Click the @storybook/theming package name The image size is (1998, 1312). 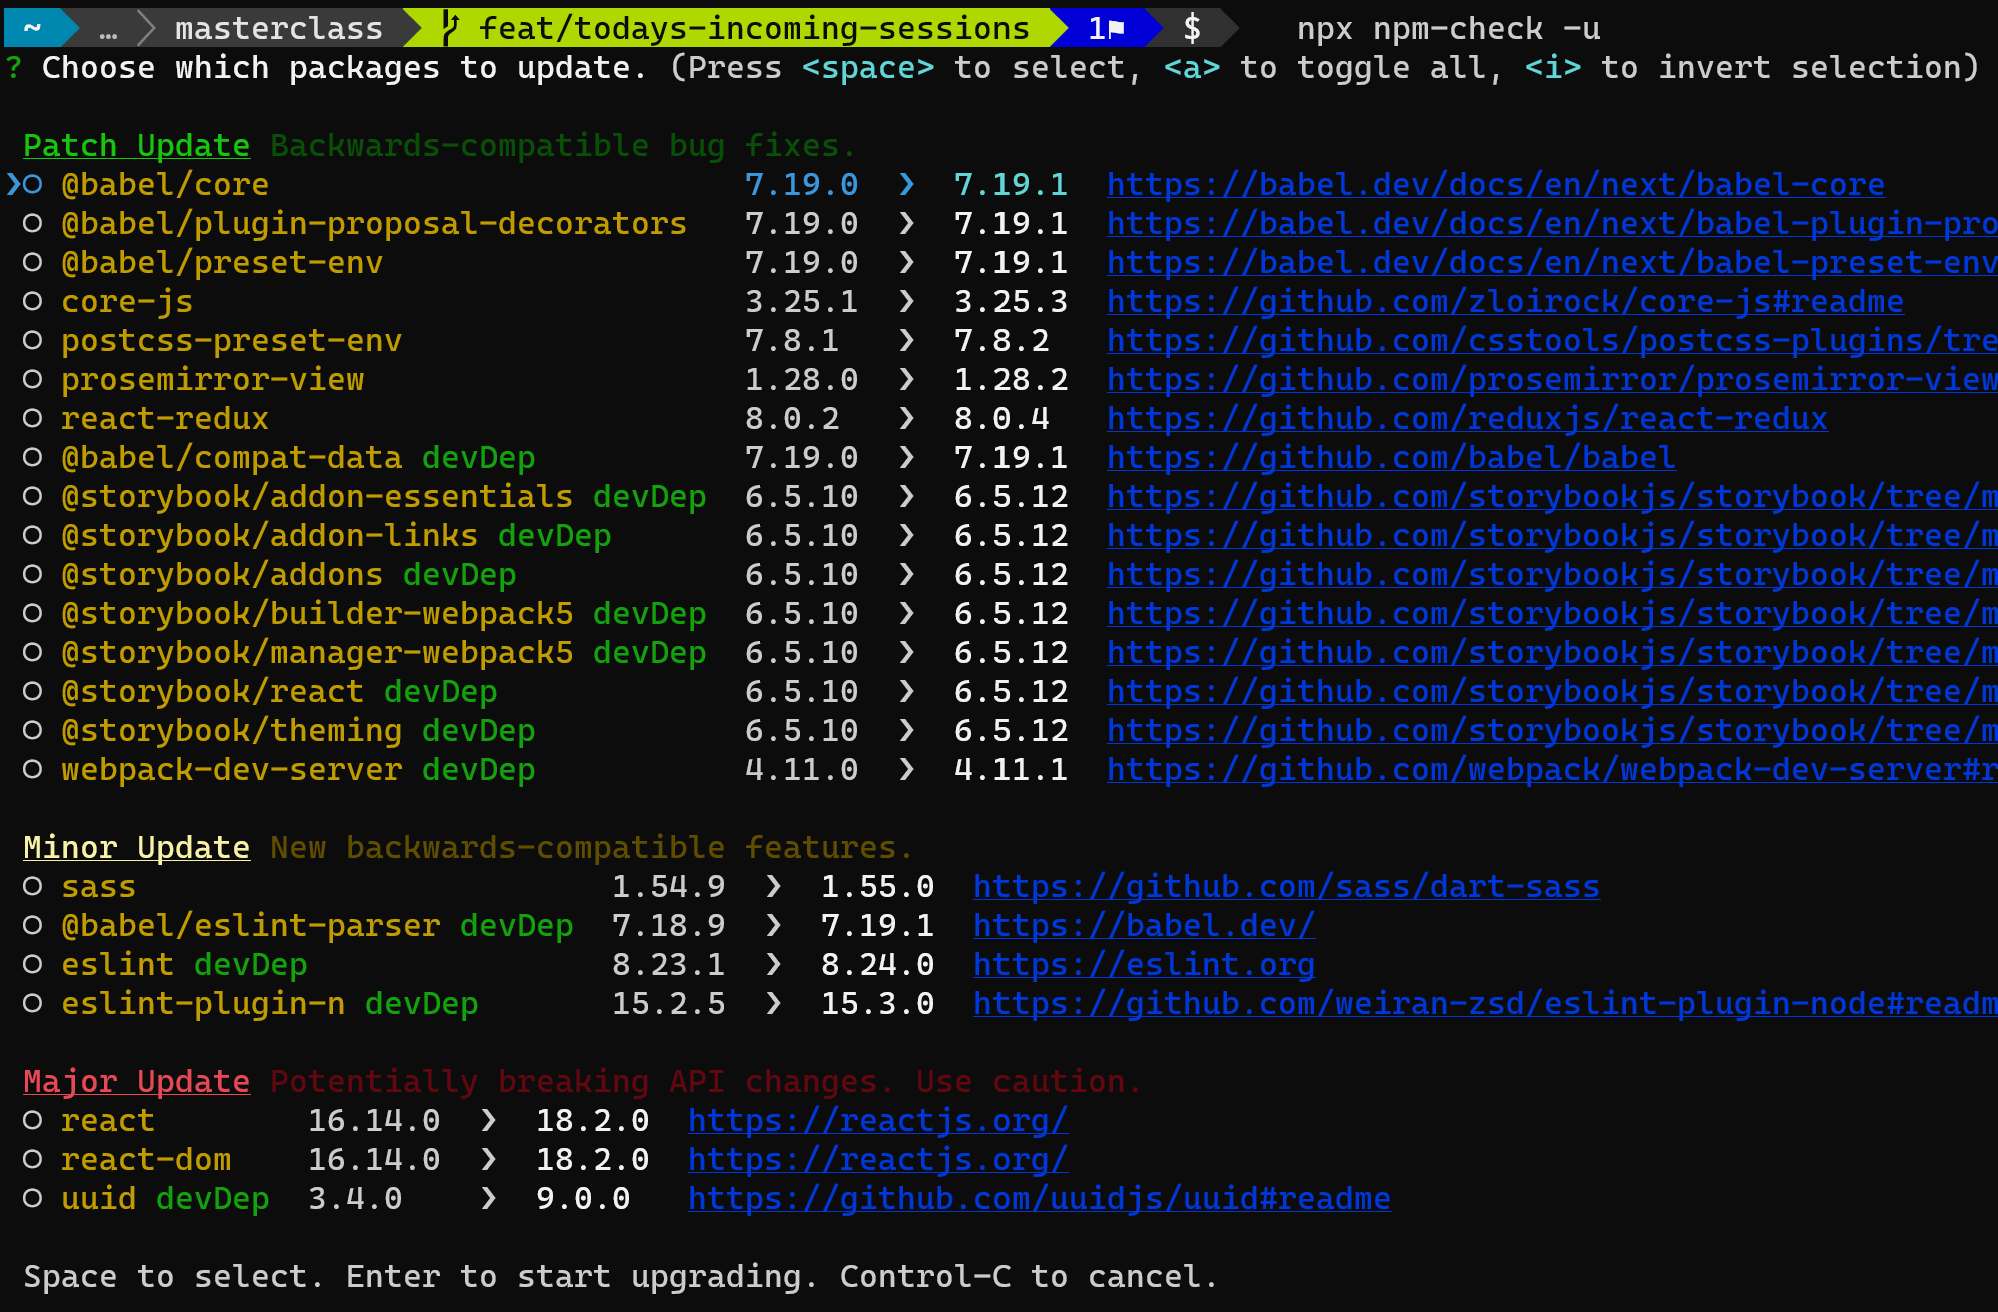pyautogui.click(x=231, y=731)
